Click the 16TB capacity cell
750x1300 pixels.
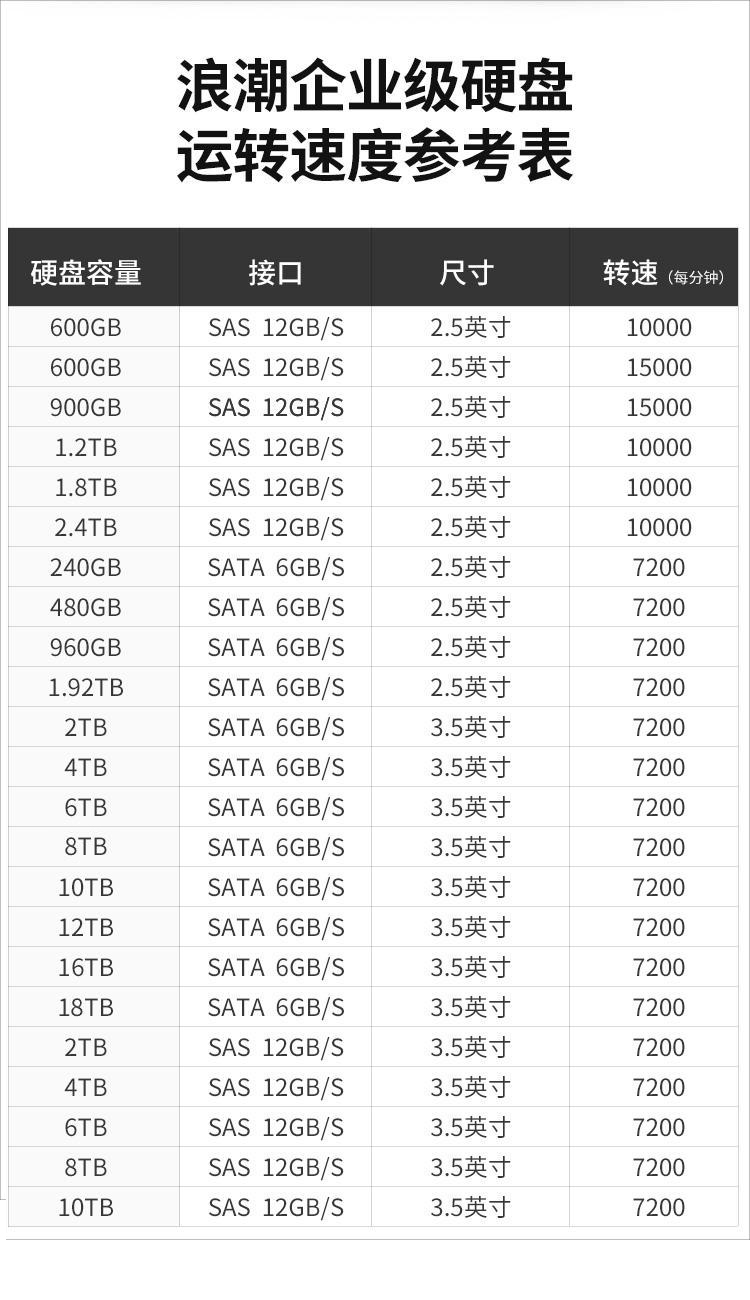click(x=86, y=967)
